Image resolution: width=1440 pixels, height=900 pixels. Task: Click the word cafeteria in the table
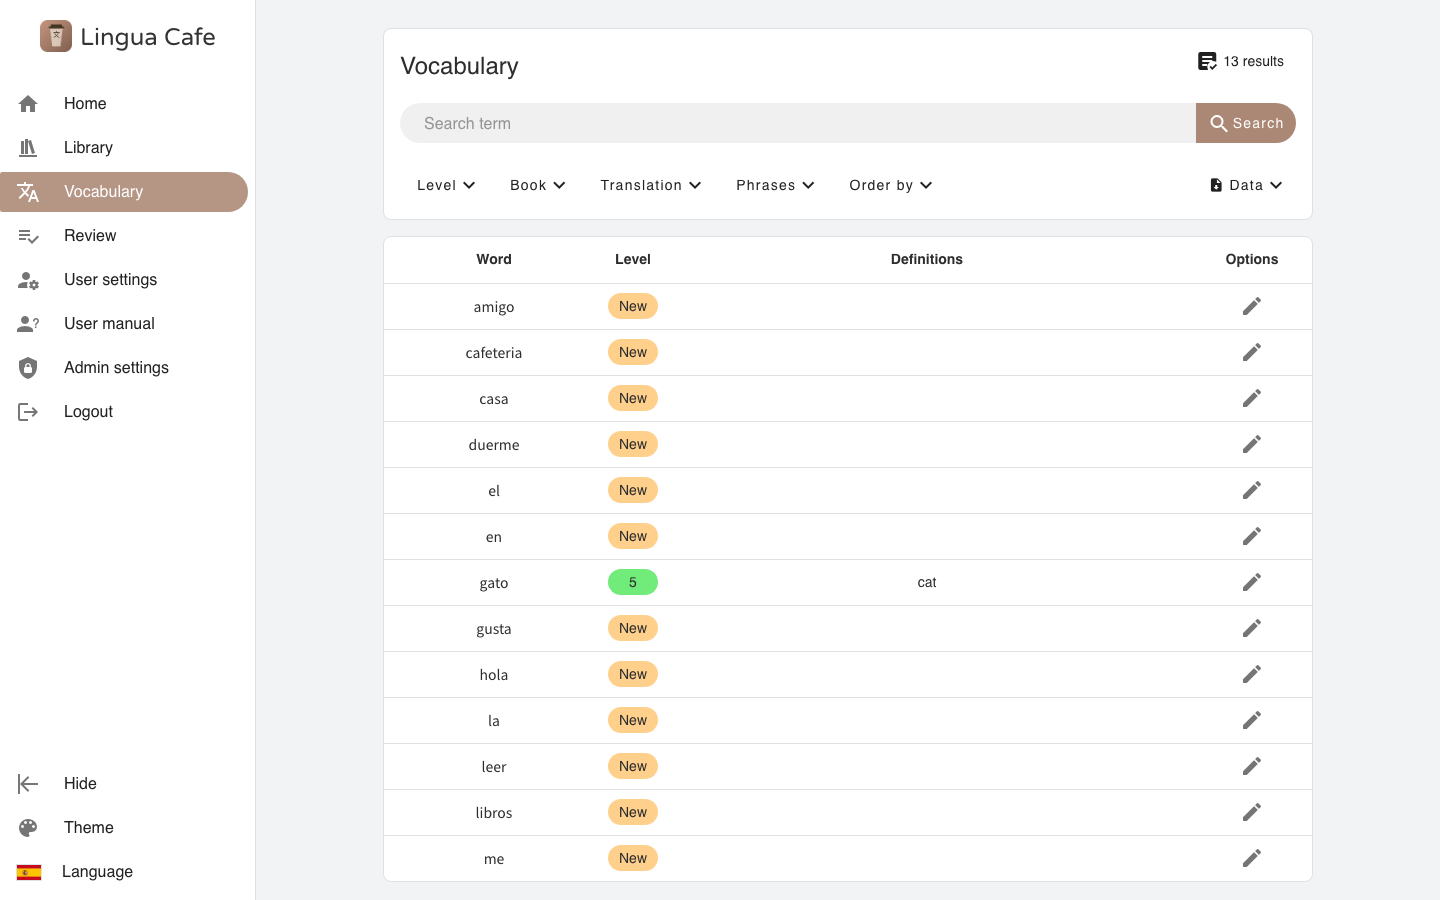click(494, 353)
